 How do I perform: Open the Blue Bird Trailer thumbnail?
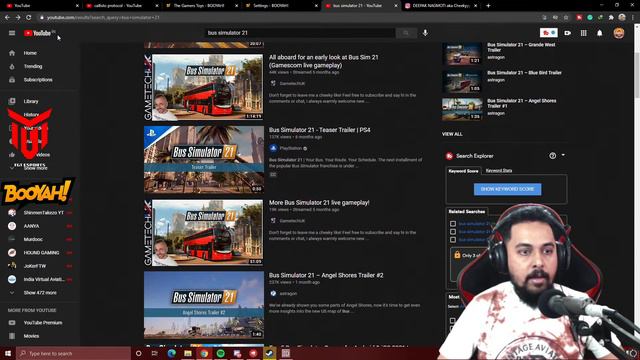462,81
